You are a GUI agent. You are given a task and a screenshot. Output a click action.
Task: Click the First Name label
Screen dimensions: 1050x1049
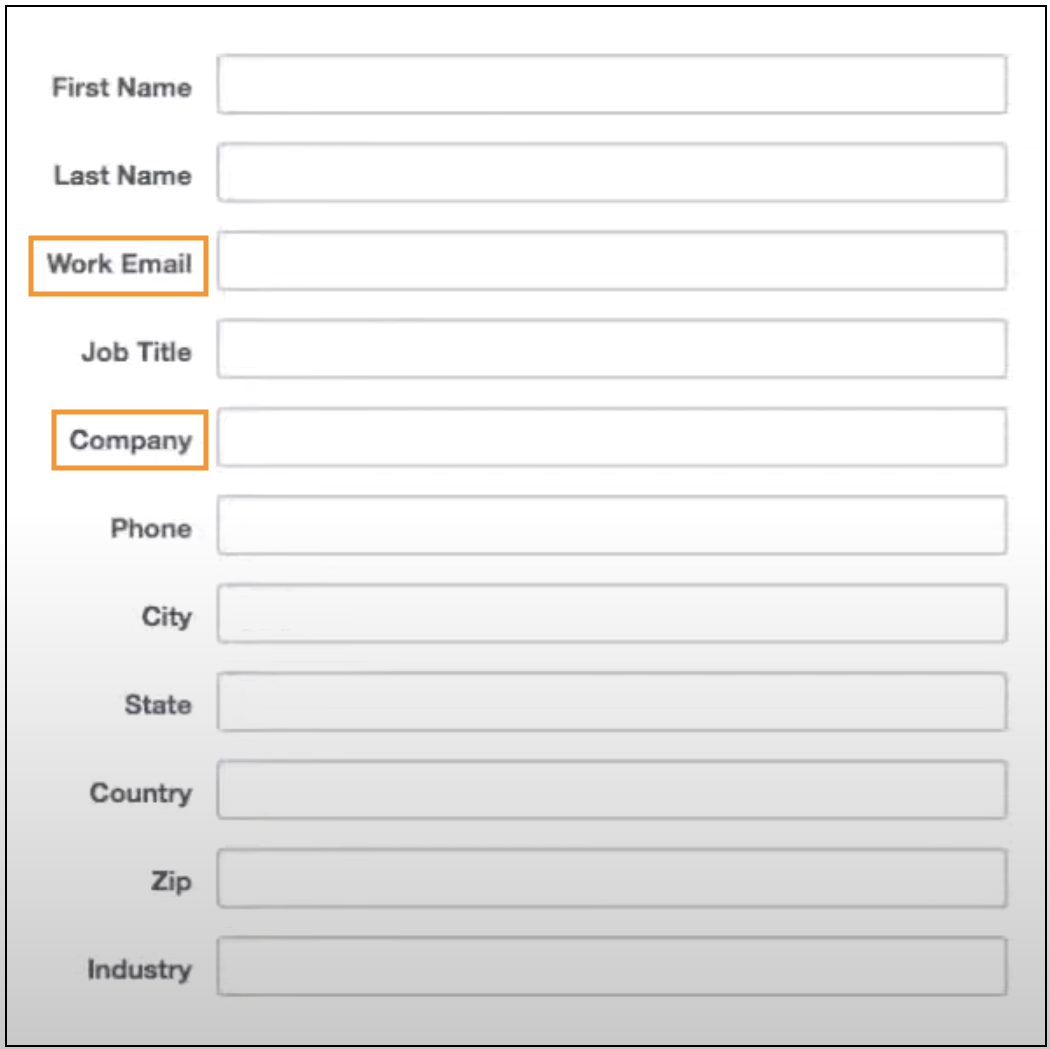[121, 88]
